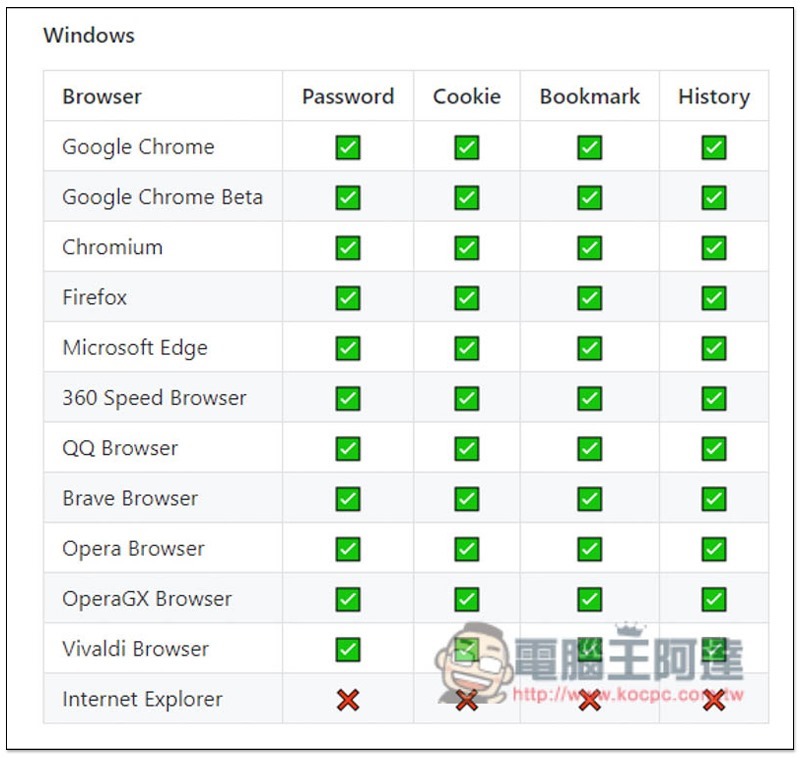Click the Internet Explorer Password red cross

pos(348,699)
